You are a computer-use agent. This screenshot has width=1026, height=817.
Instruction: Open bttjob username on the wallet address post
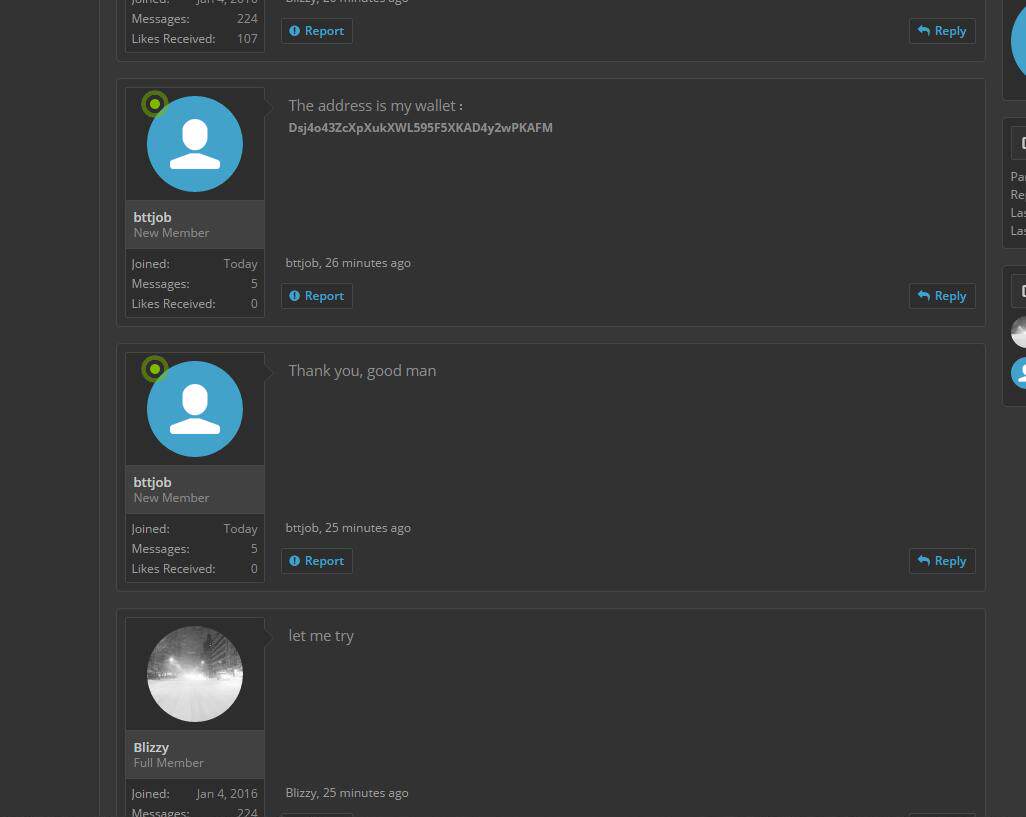[x=152, y=217]
